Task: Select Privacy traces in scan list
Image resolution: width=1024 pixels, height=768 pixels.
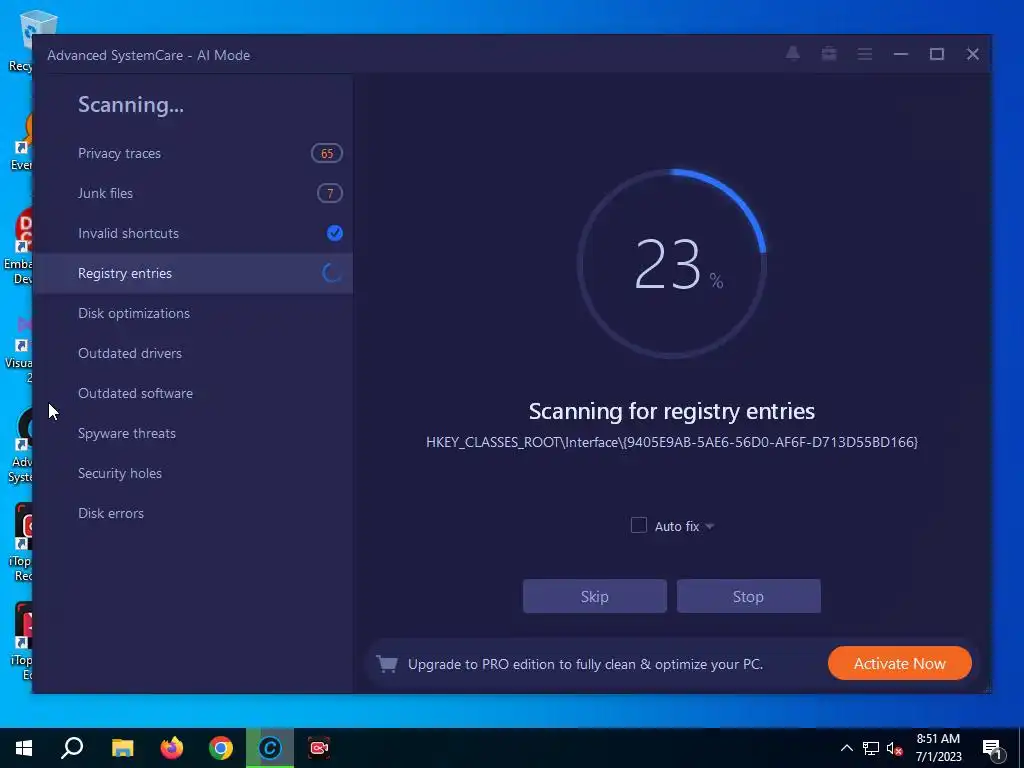Action: pos(193,153)
